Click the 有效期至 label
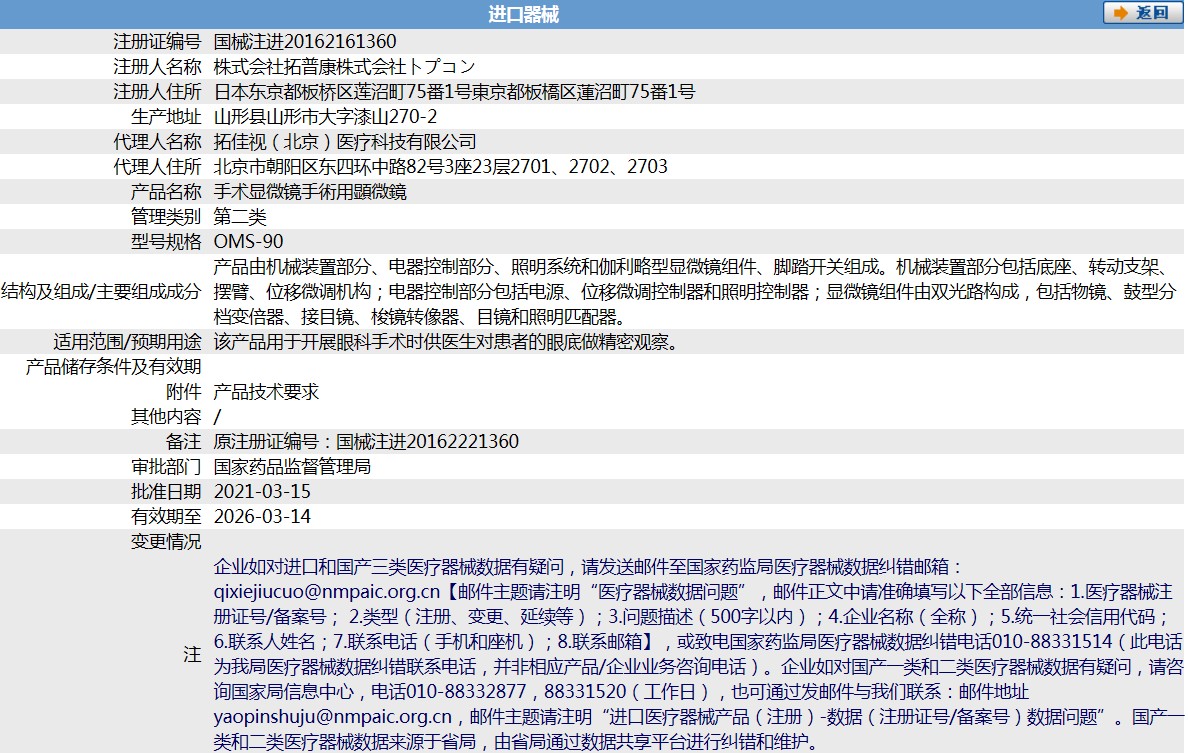Viewport: 1188px width, 753px height. tap(166, 517)
